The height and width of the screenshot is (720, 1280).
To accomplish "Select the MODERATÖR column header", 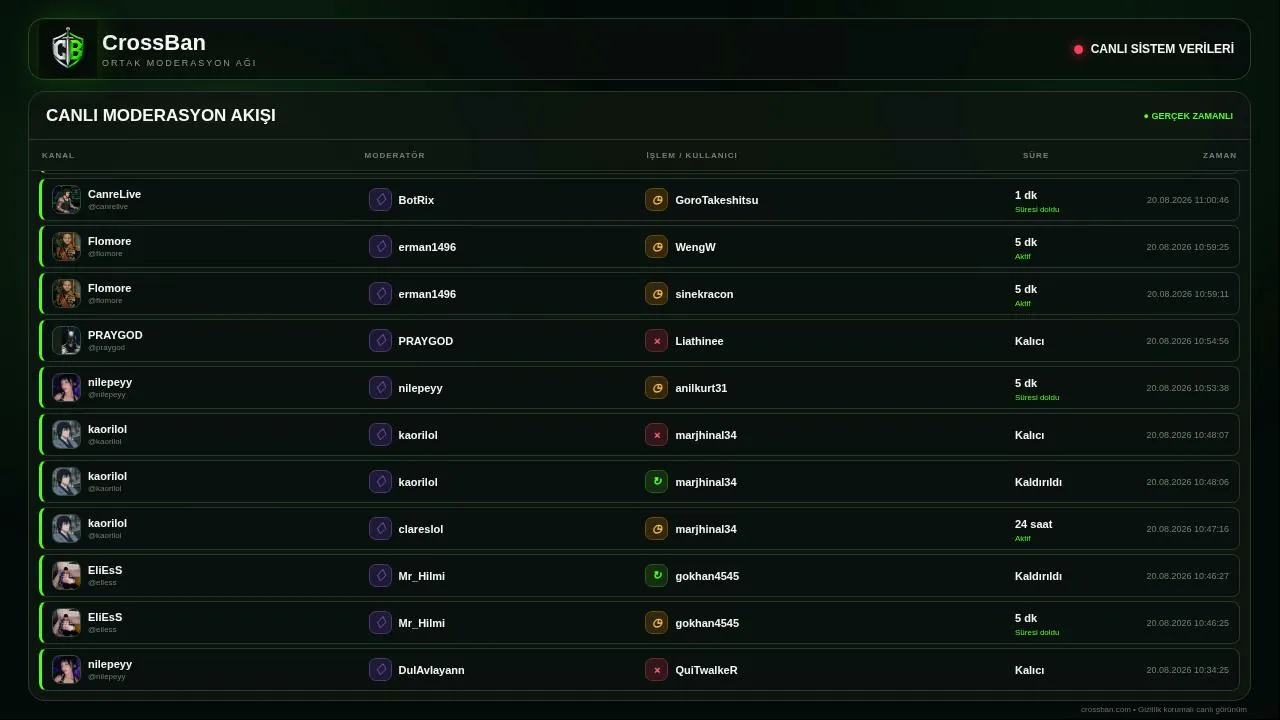I will click(395, 156).
